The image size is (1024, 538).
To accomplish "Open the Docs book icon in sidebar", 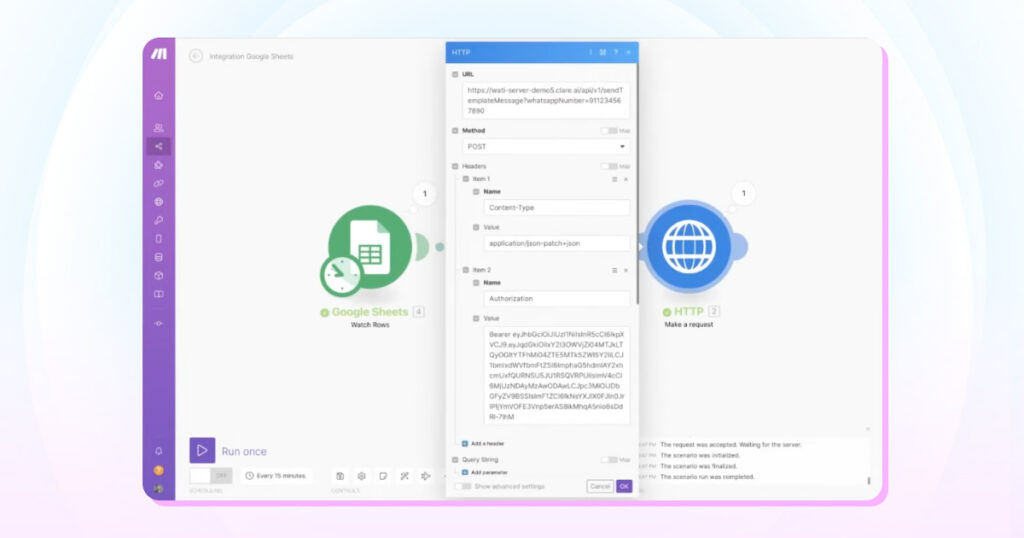I will [x=159, y=294].
